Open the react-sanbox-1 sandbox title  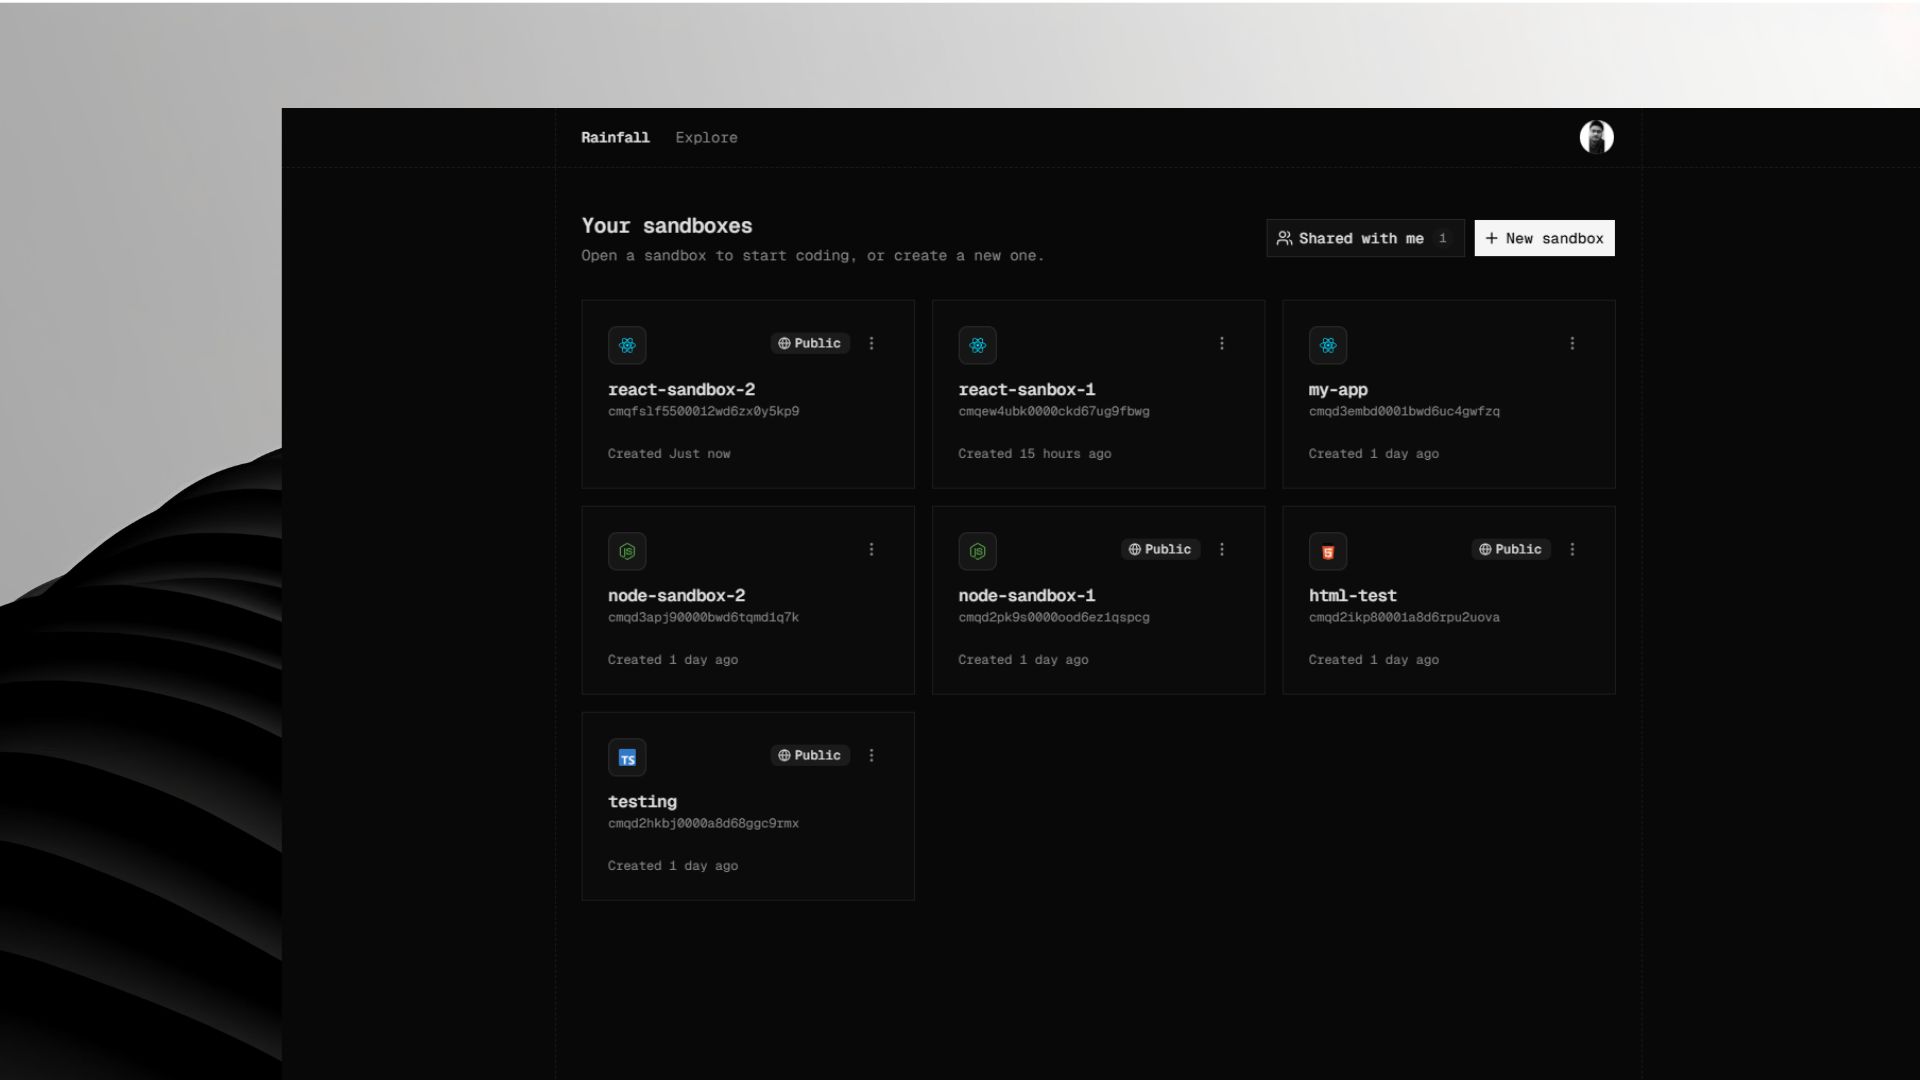(x=1026, y=389)
